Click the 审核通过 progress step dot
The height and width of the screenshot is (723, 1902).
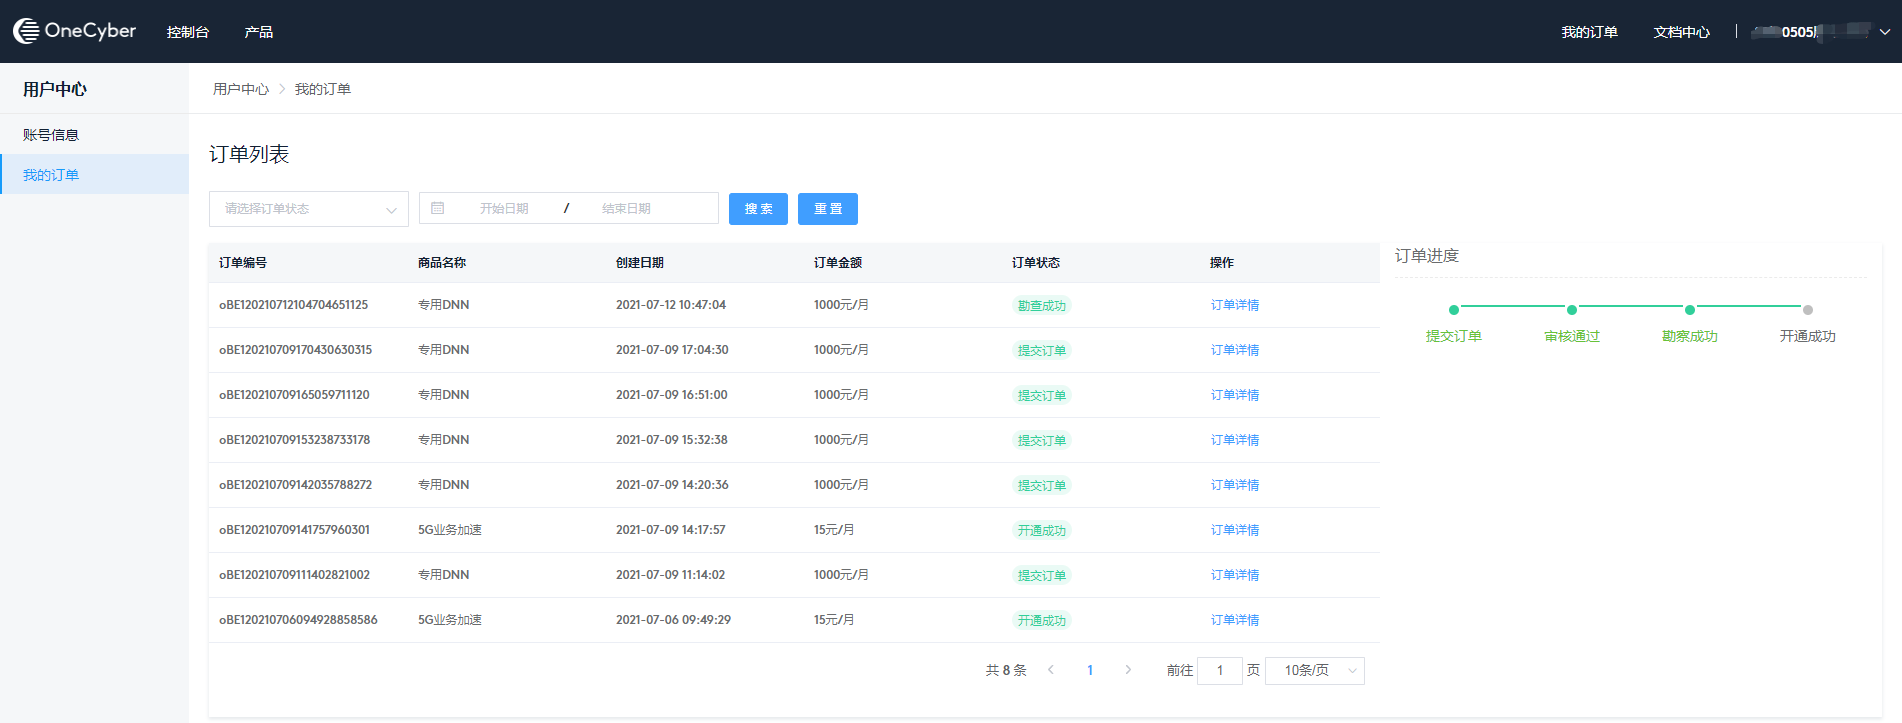point(1571,310)
